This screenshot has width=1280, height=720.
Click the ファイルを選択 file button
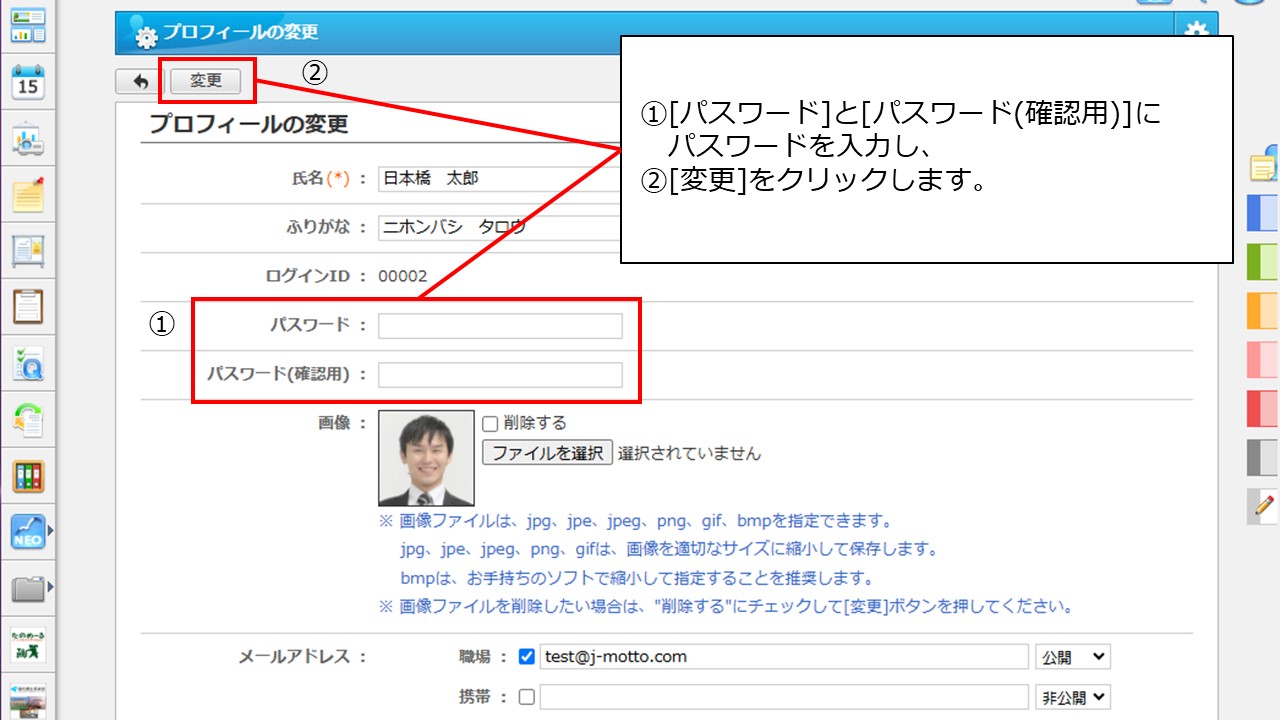547,453
